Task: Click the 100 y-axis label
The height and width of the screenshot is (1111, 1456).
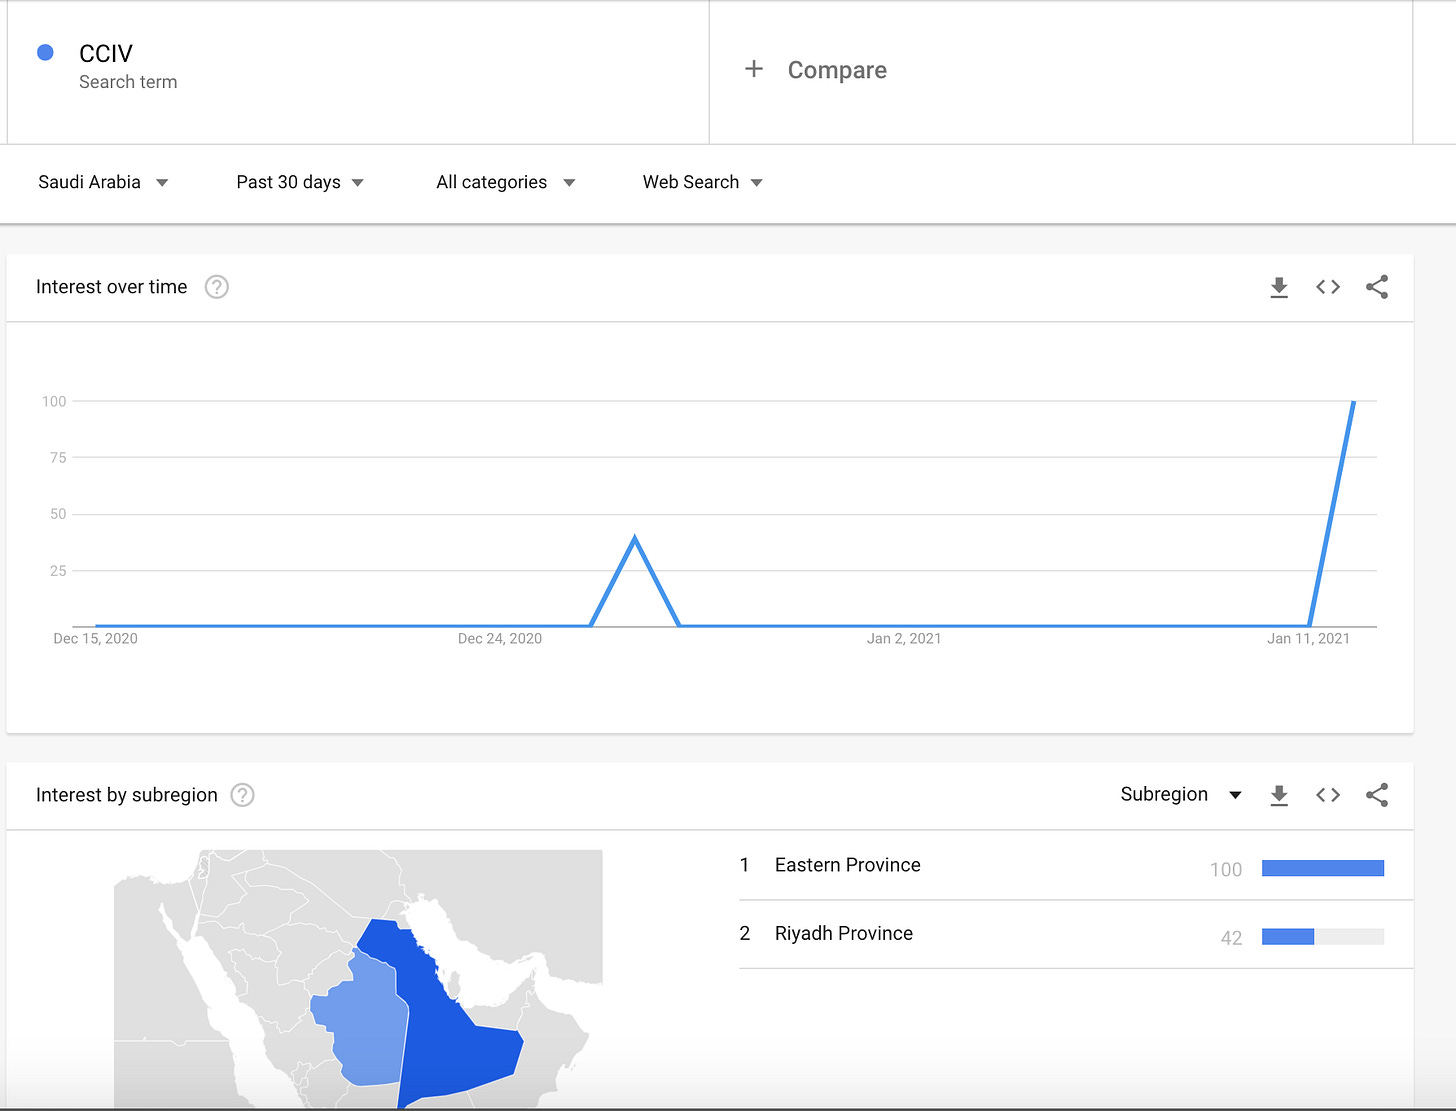Action: tap(54, 401)
